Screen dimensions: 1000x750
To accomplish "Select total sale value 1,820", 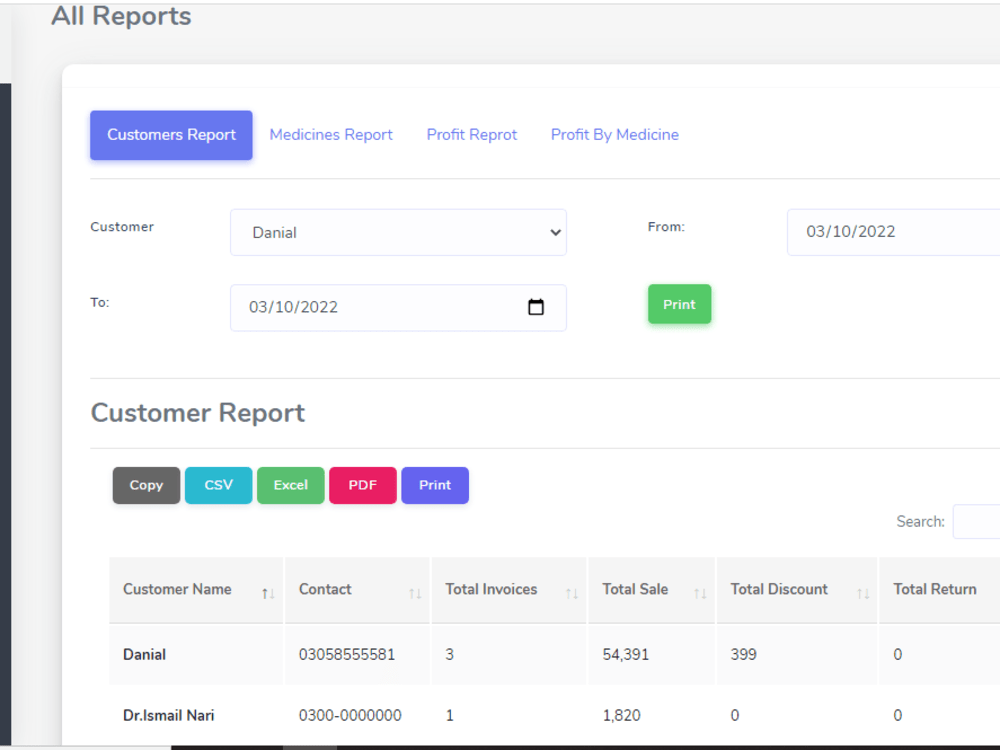I will (621, 716).
